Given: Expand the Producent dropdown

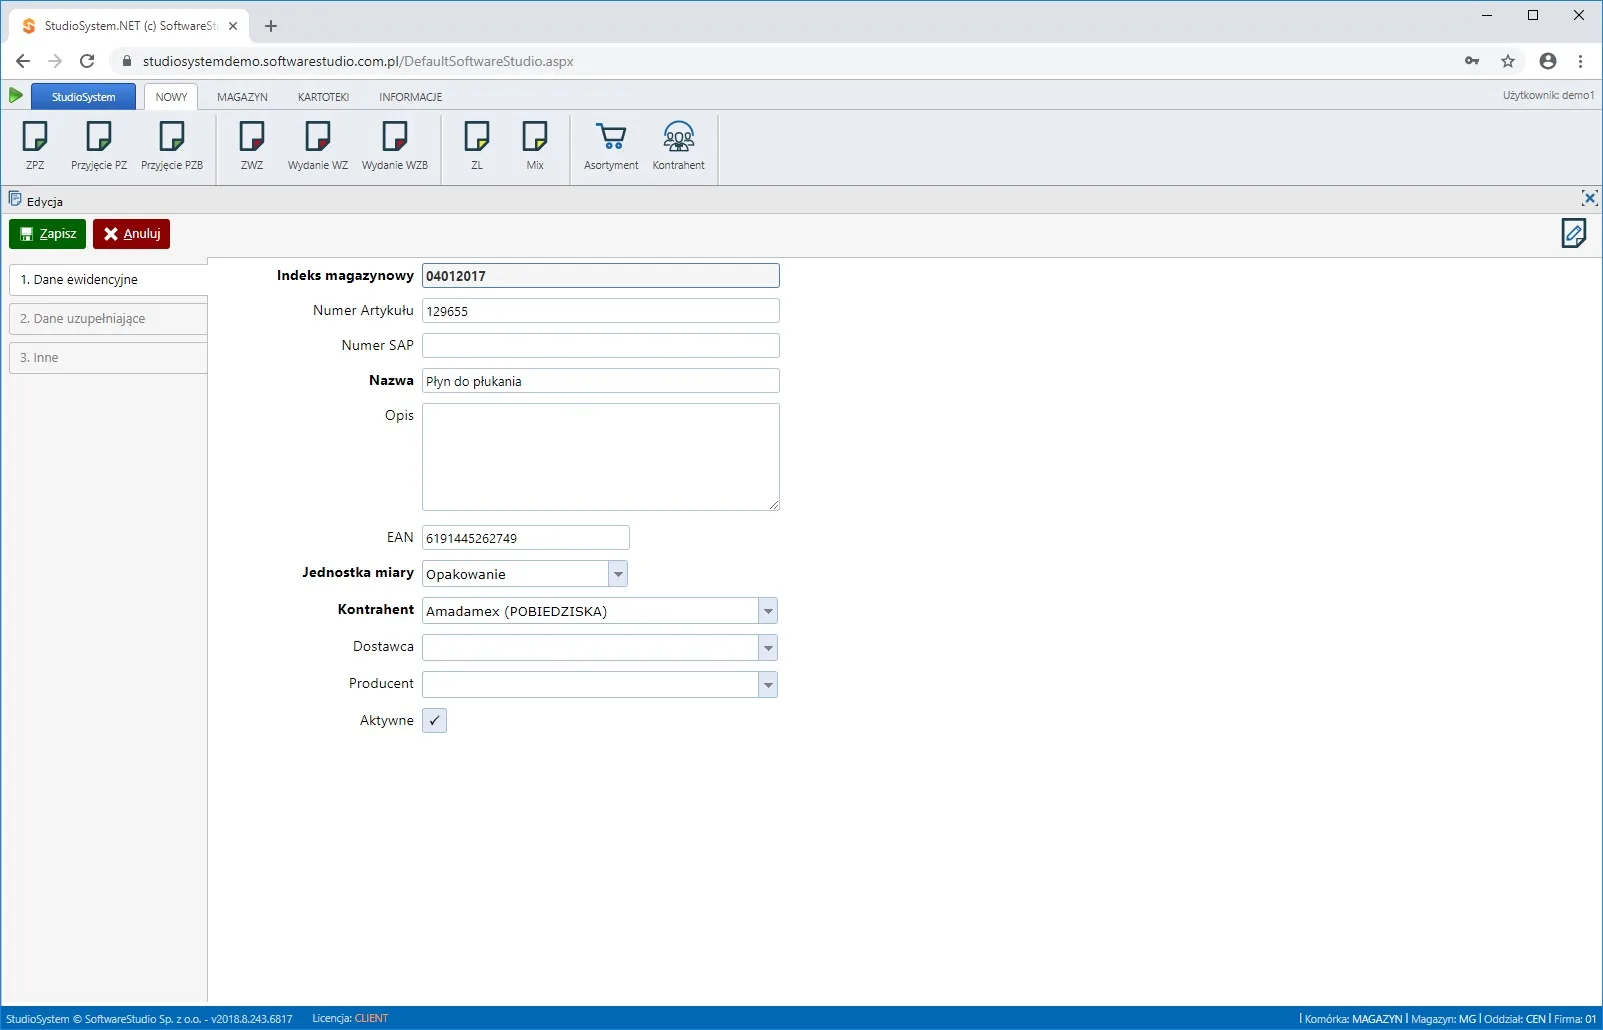Looking at the screenshot, I should click(x=768, y=685).
